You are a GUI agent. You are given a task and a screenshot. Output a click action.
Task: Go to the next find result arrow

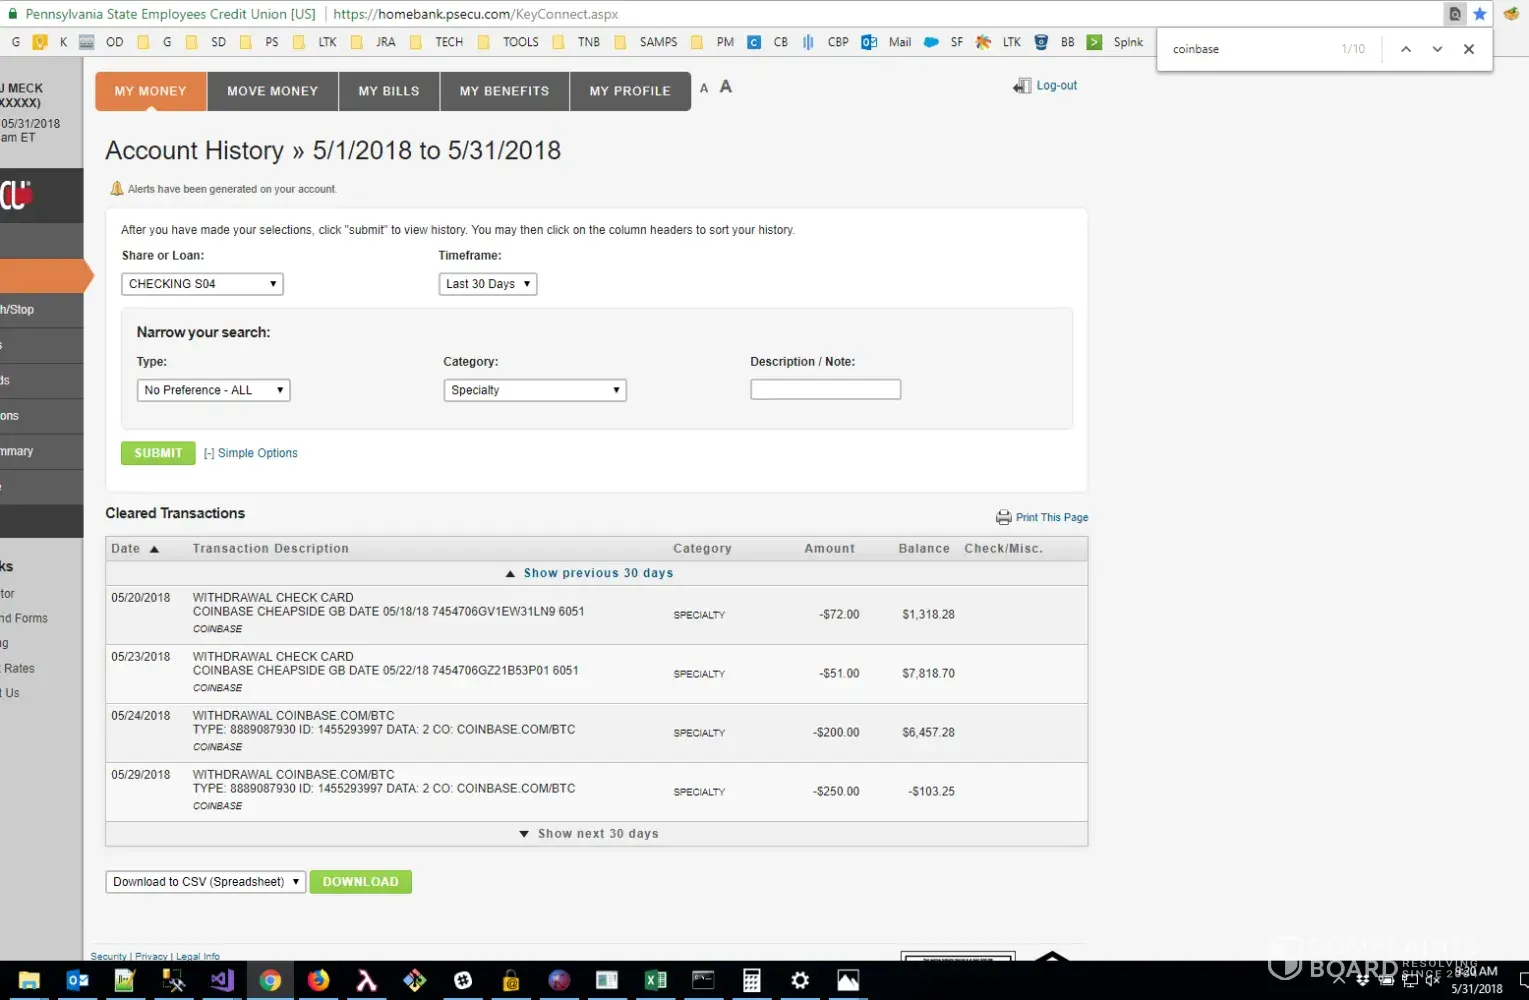click(1437, 49)
